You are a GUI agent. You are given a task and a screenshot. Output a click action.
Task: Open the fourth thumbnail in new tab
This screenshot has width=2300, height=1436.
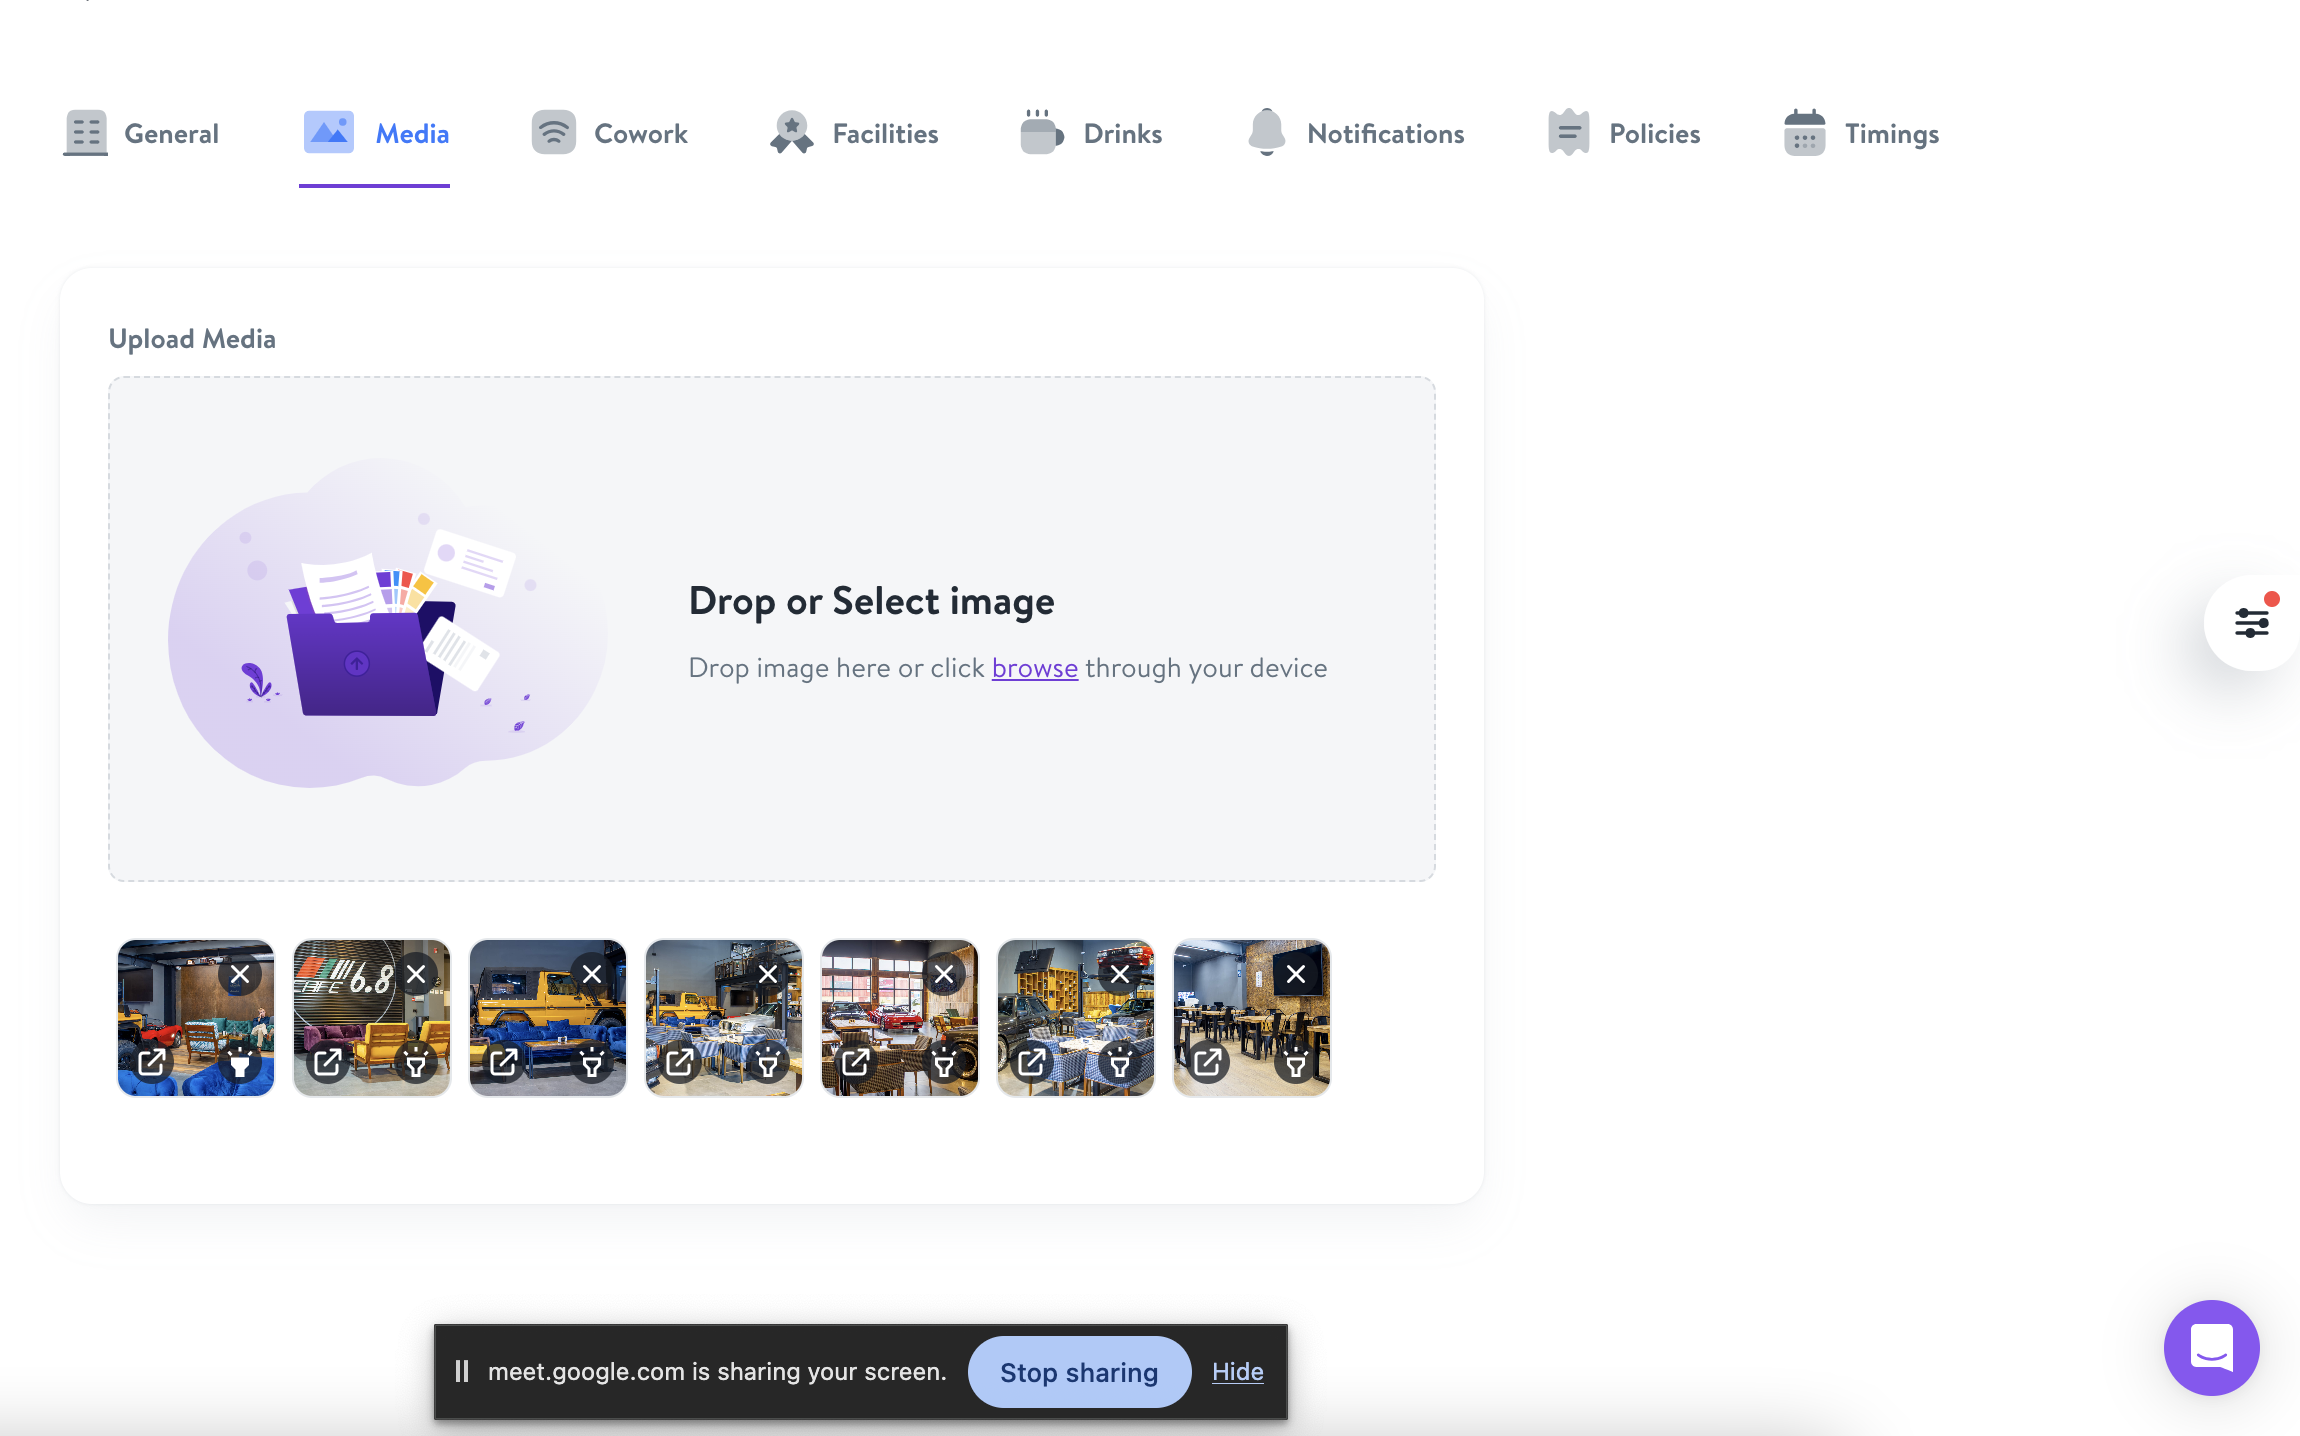click(680, 1062)
